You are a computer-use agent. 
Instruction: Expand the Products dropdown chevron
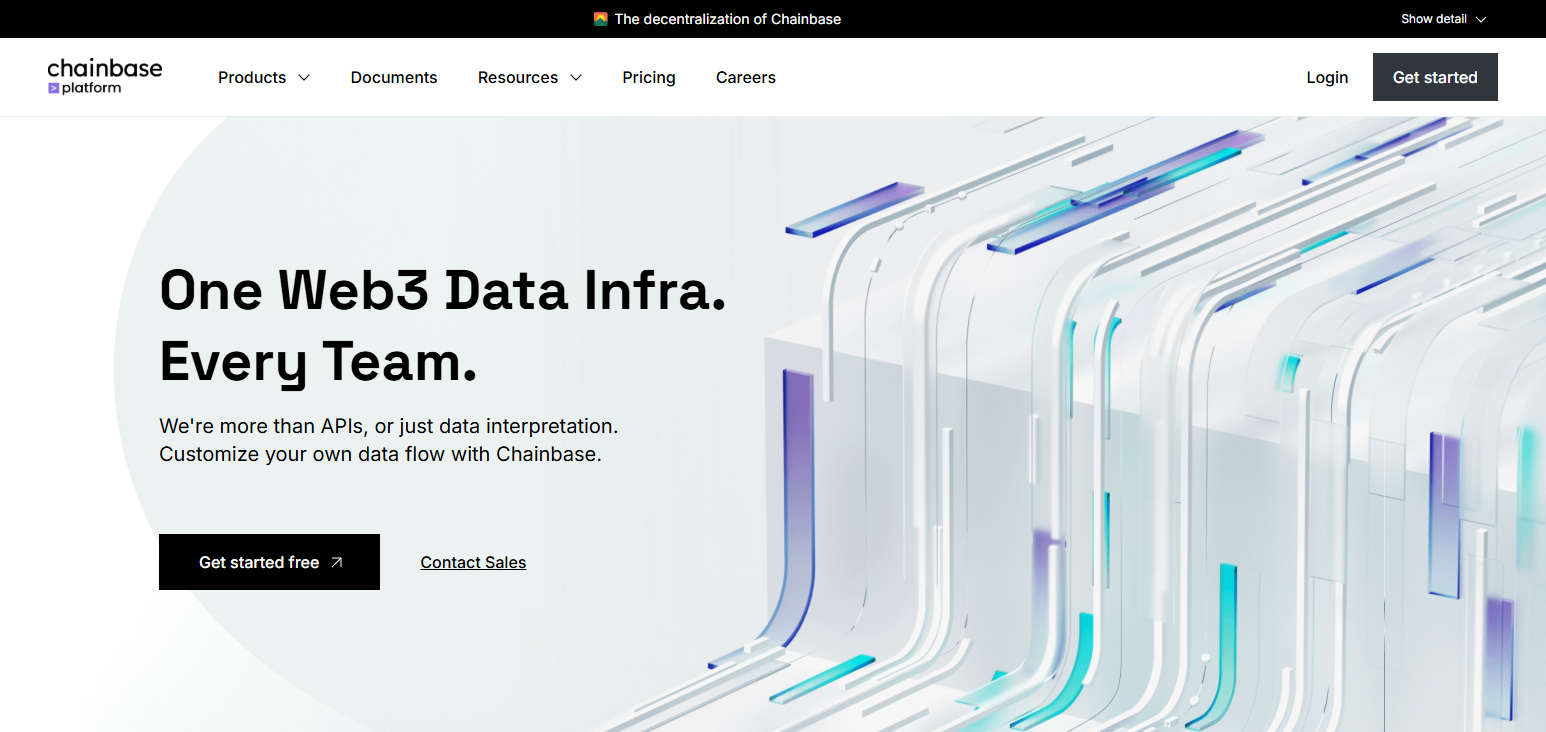304,78
